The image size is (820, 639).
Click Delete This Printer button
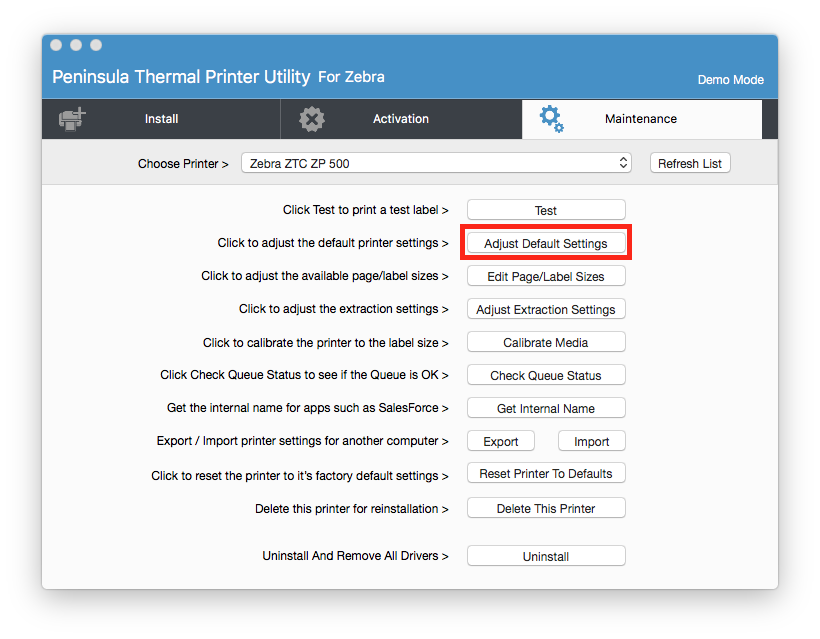click(x=546, y=508)
